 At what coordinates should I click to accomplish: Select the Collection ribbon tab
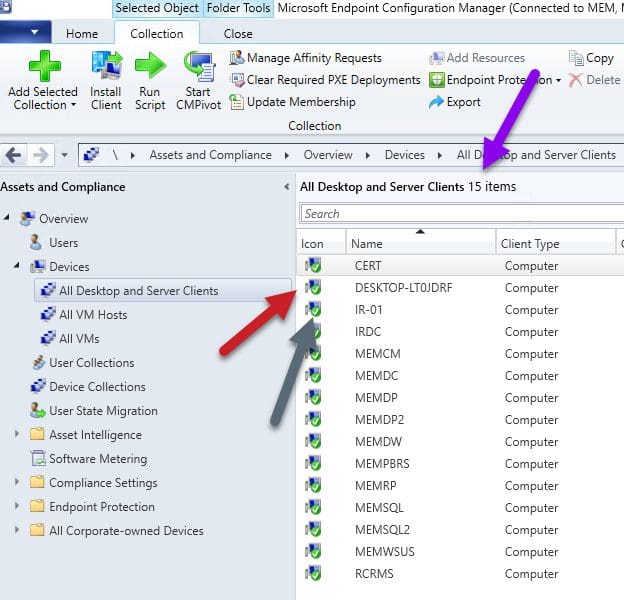[157, 34]
